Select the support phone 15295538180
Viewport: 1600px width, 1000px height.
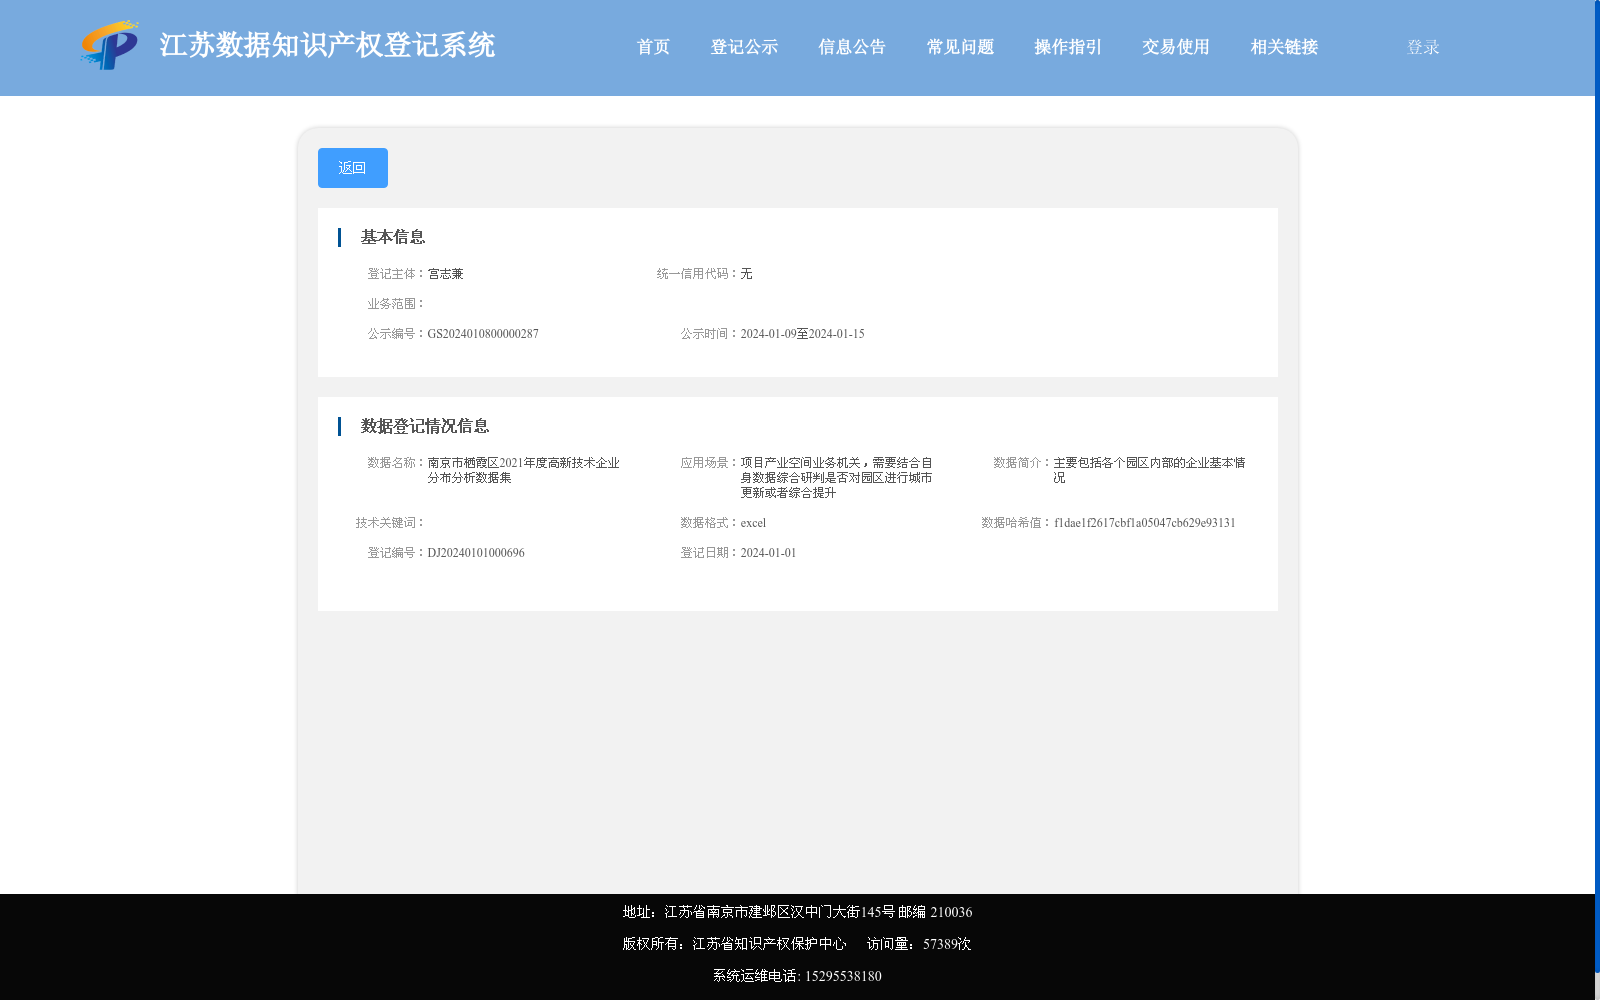click(843, 976)
